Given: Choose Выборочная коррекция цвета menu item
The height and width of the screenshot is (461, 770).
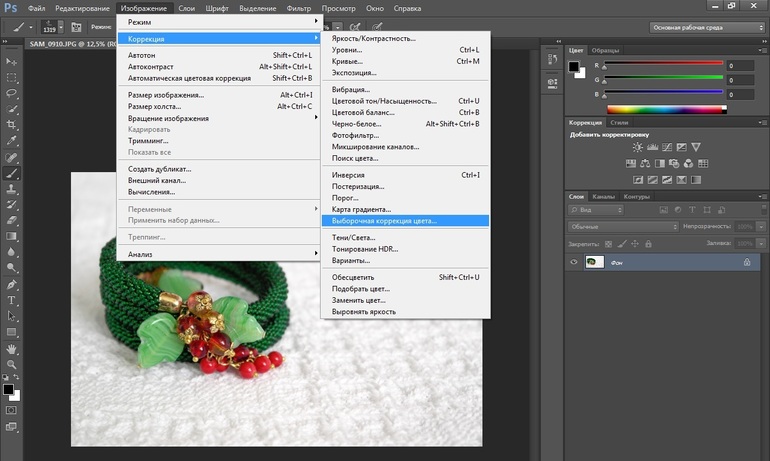Looking at the screenshot, I should (385, 220).
